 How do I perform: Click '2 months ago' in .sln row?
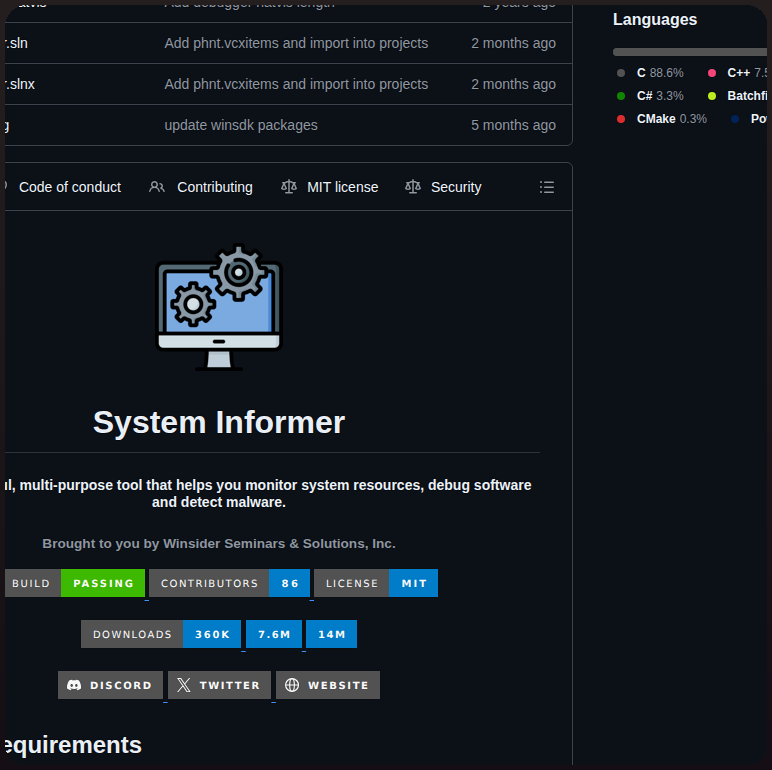point(513,43)
